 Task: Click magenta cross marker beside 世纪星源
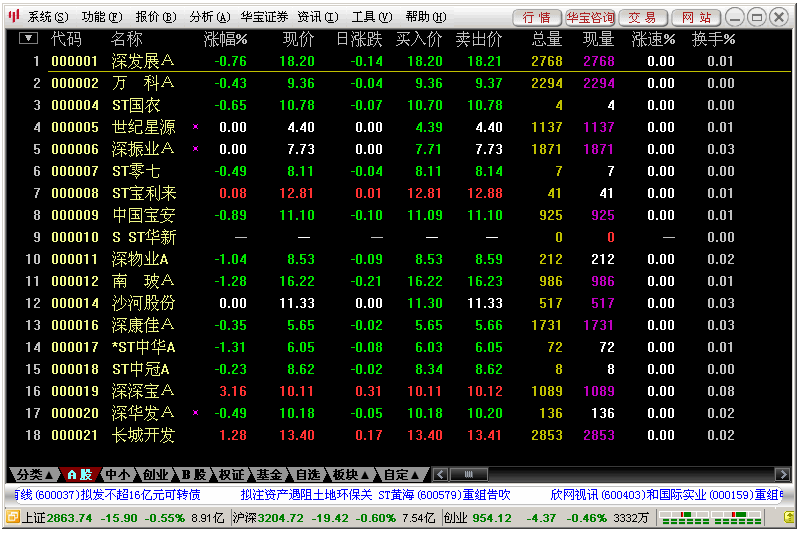point(195,126)
